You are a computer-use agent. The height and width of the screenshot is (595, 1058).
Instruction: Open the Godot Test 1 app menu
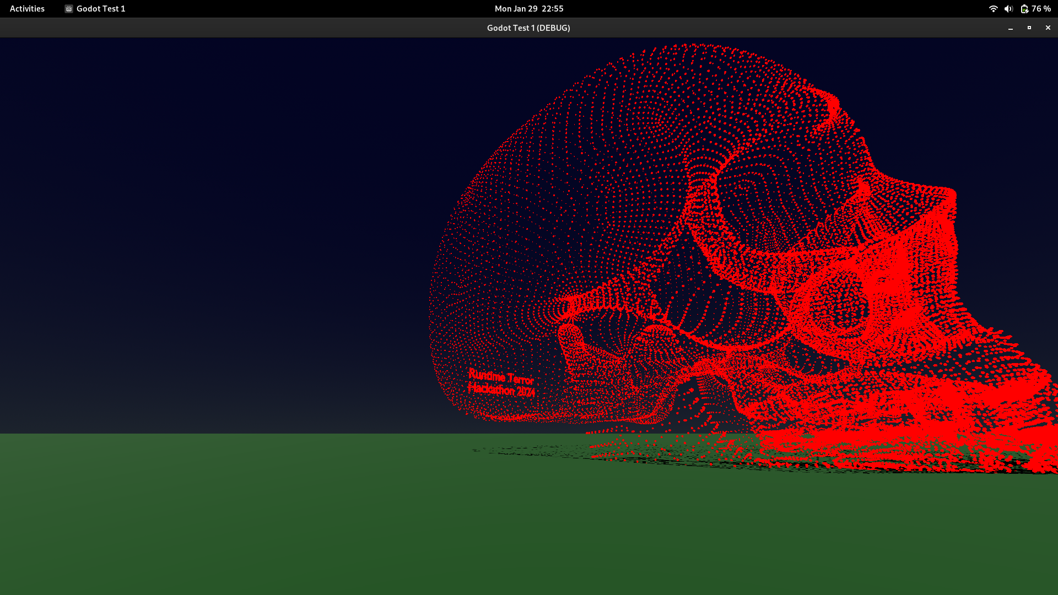(x=94, y=9)
